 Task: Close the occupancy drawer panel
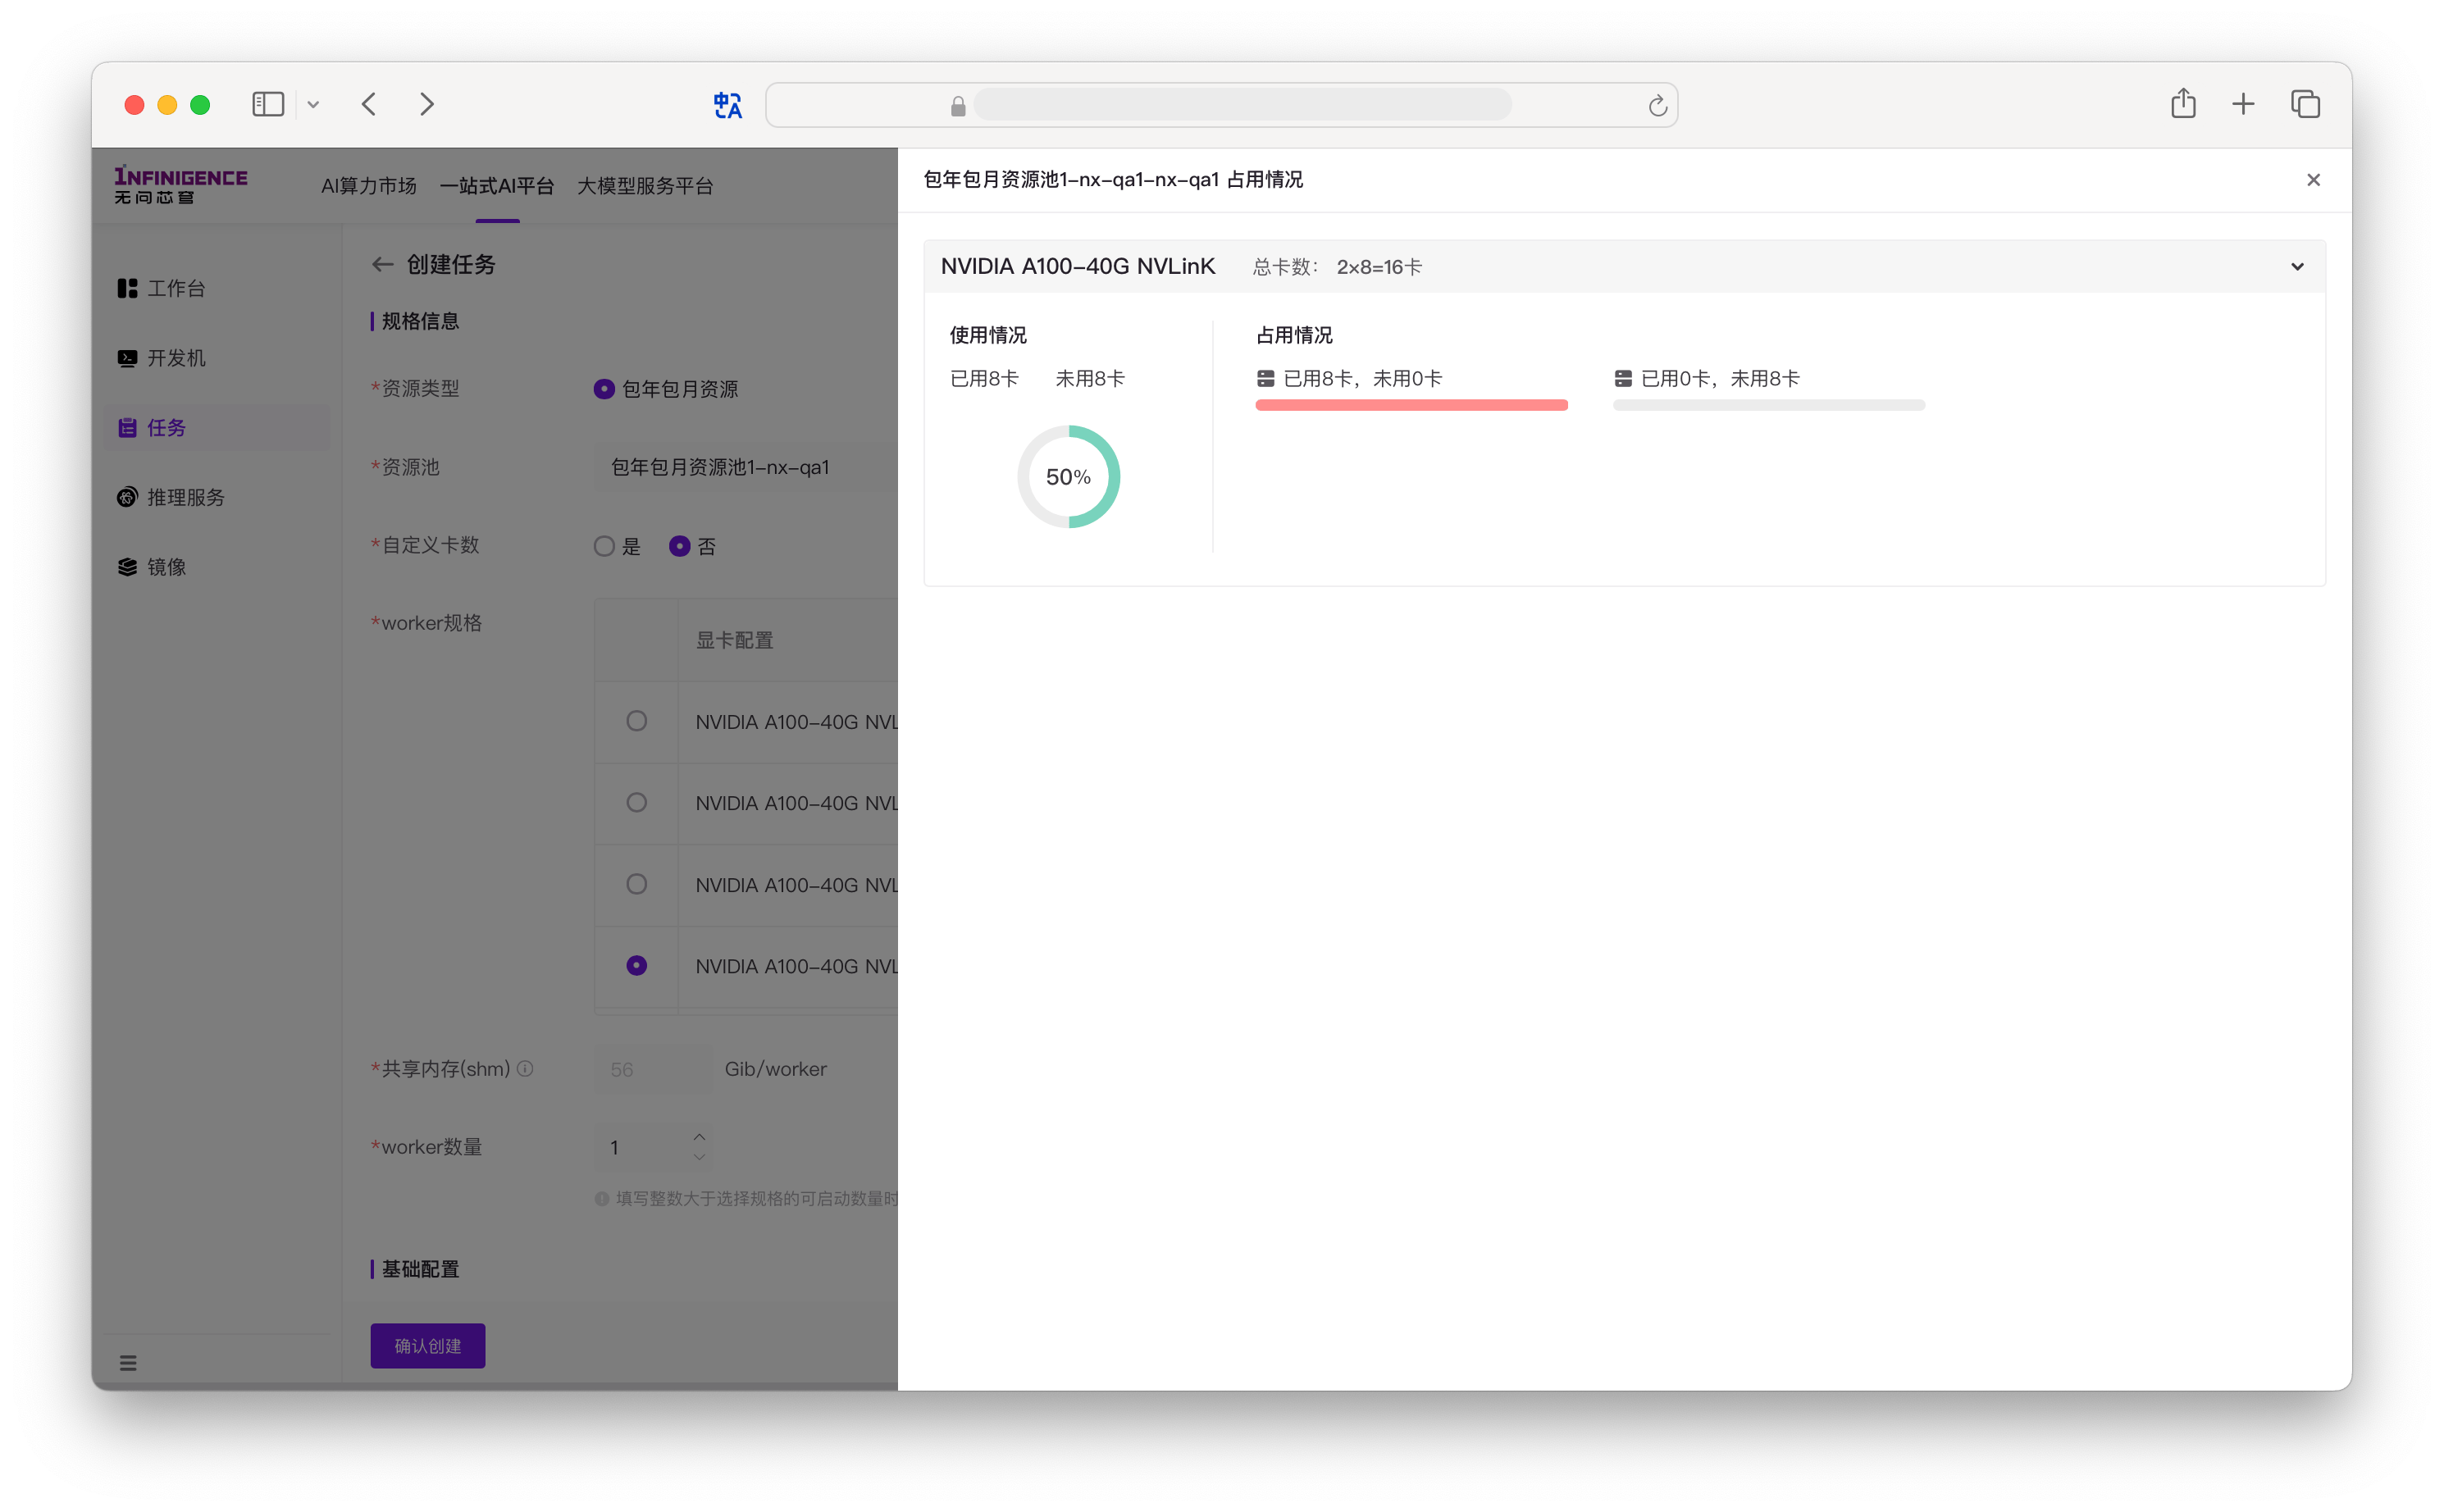2312,180
